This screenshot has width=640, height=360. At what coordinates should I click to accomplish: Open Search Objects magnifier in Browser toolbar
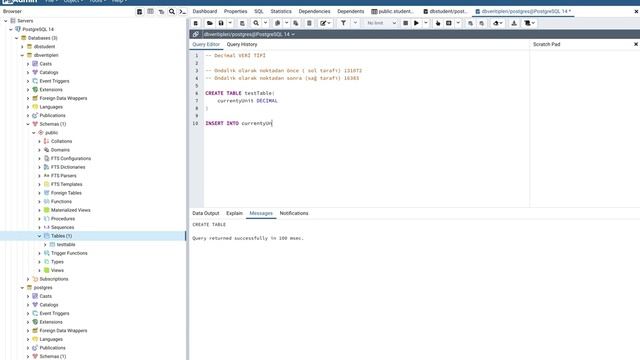(x=172, y=11)
